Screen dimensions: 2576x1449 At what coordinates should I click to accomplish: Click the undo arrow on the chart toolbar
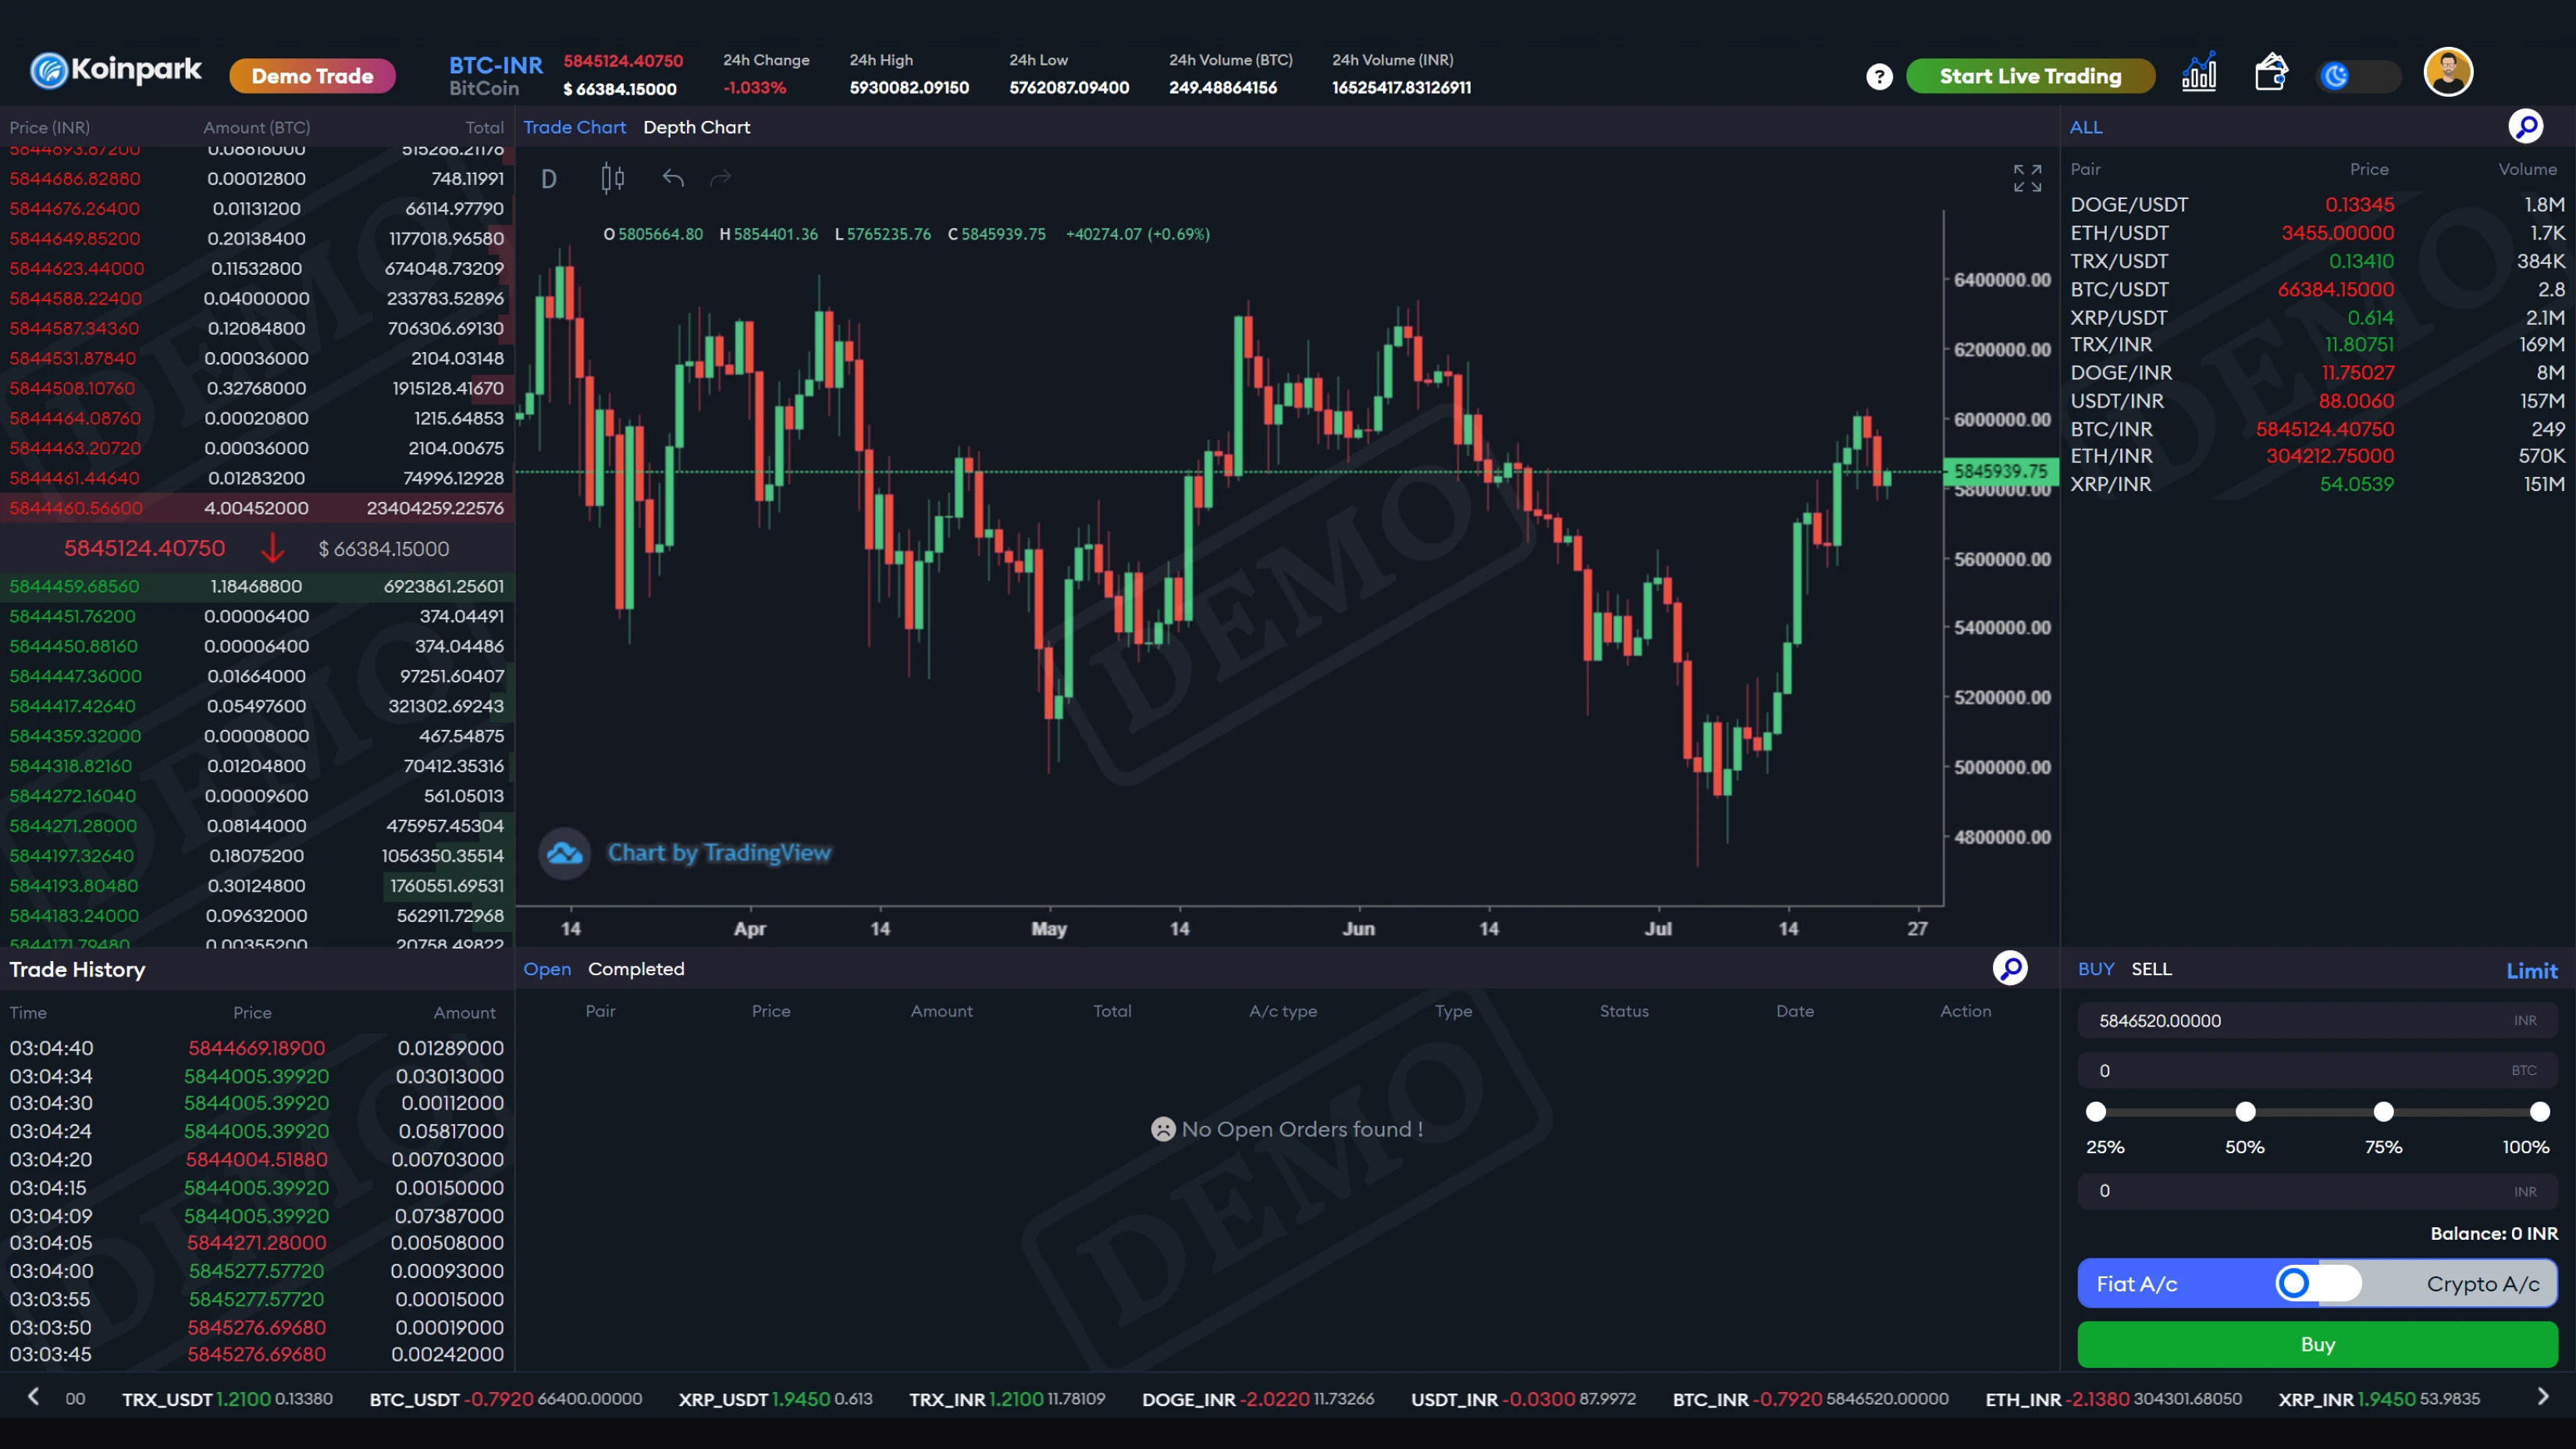pyautogui.click(x=672, y=177)
